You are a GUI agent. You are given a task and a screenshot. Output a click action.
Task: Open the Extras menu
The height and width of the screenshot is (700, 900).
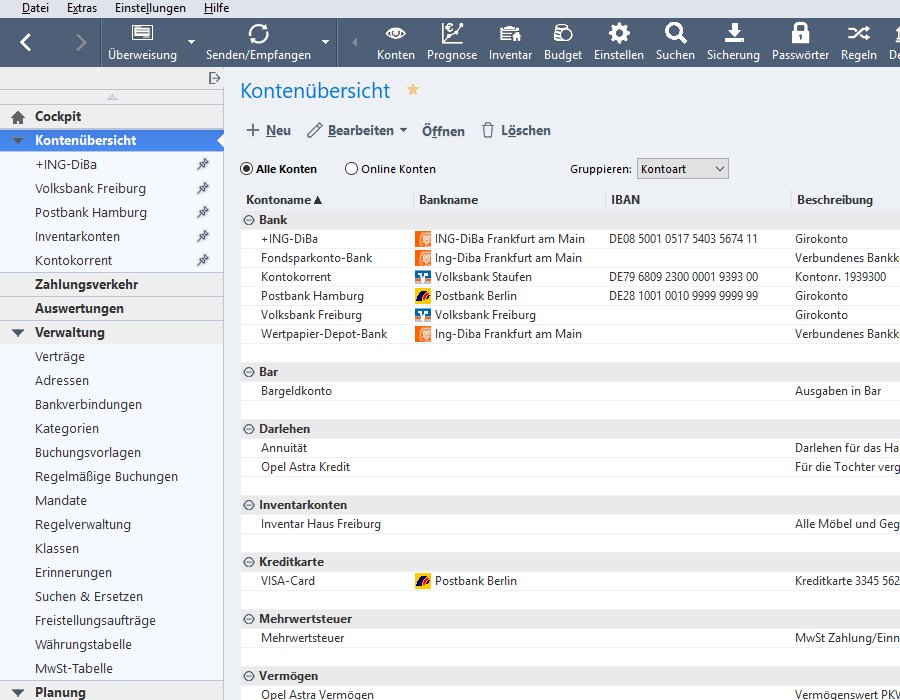click(x=82, y=8)
